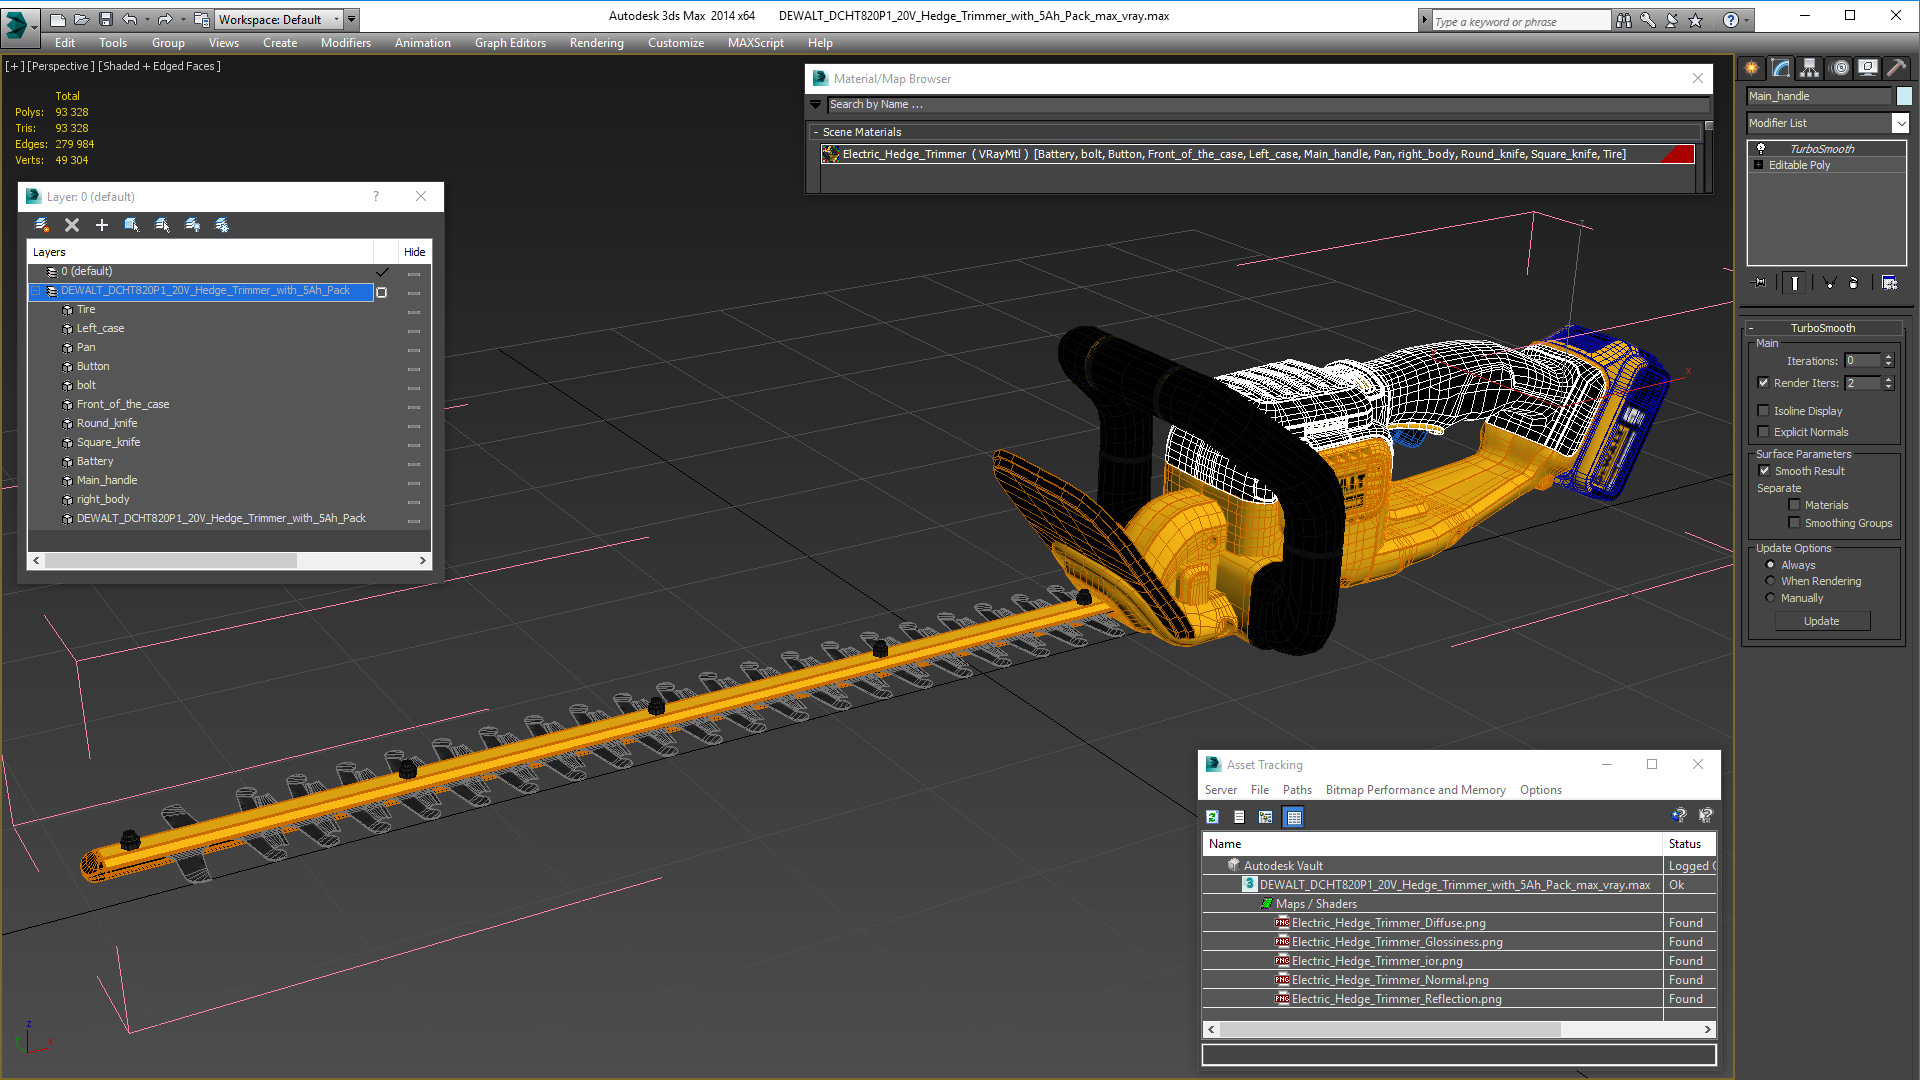This screenshot has height=1080, width=1920.
Task: Toggle TurboSmooth modifier lightbulb on/off
Action: click(x=1761, y=148)
